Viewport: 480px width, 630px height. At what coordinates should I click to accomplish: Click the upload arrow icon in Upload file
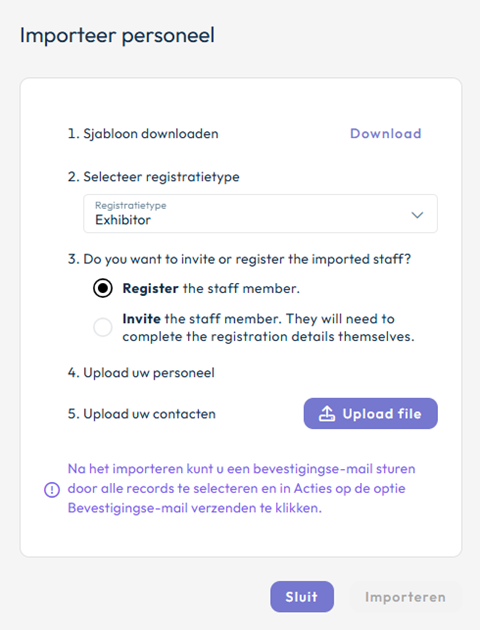click(327, 413)
